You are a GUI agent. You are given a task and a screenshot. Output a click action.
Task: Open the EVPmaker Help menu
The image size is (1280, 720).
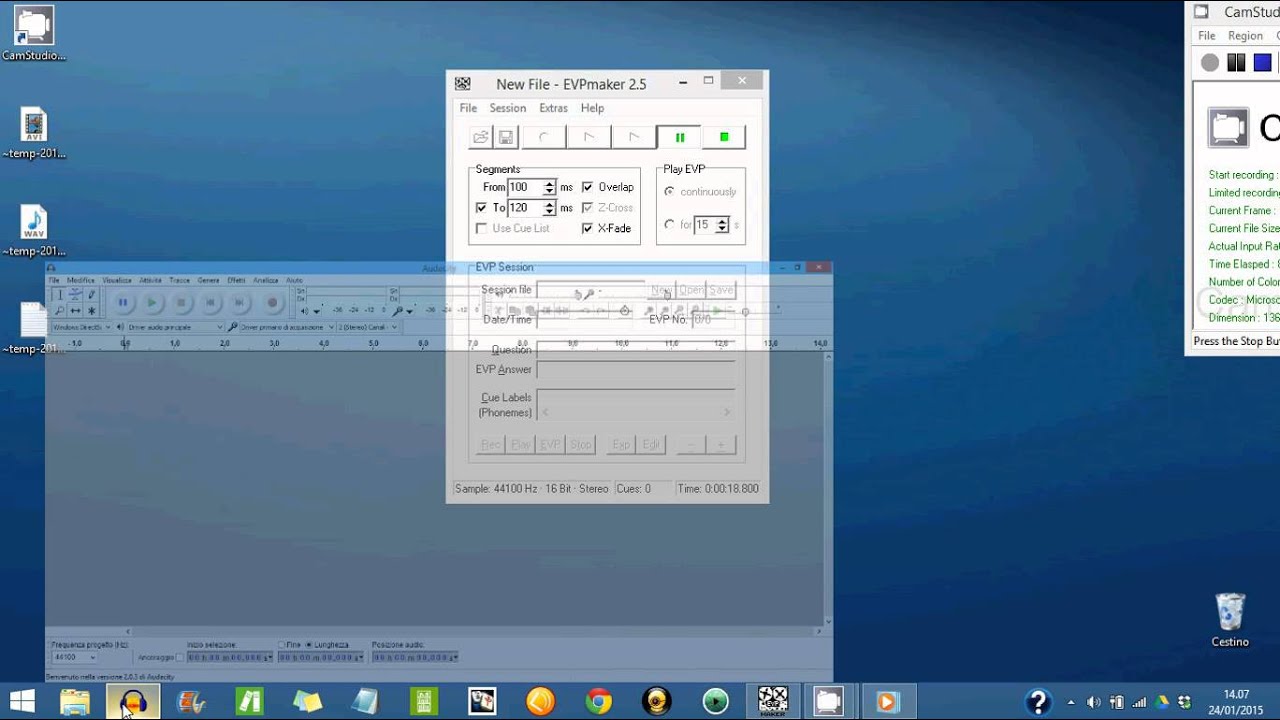tap(592, 108)
